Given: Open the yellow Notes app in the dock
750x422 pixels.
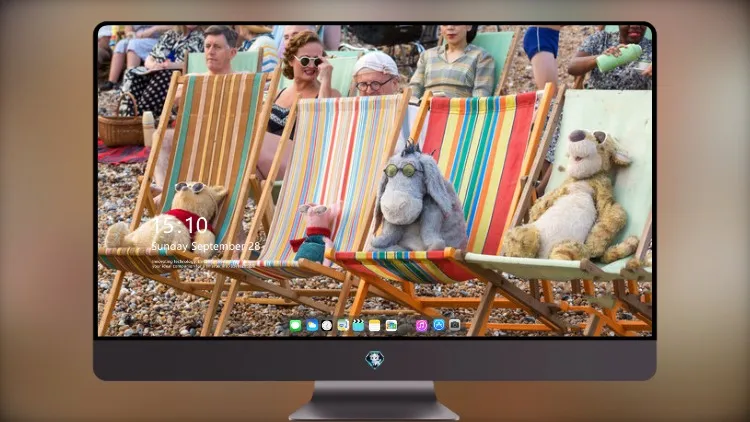Looking at the screenshot, I should click(x=375, y=326).
